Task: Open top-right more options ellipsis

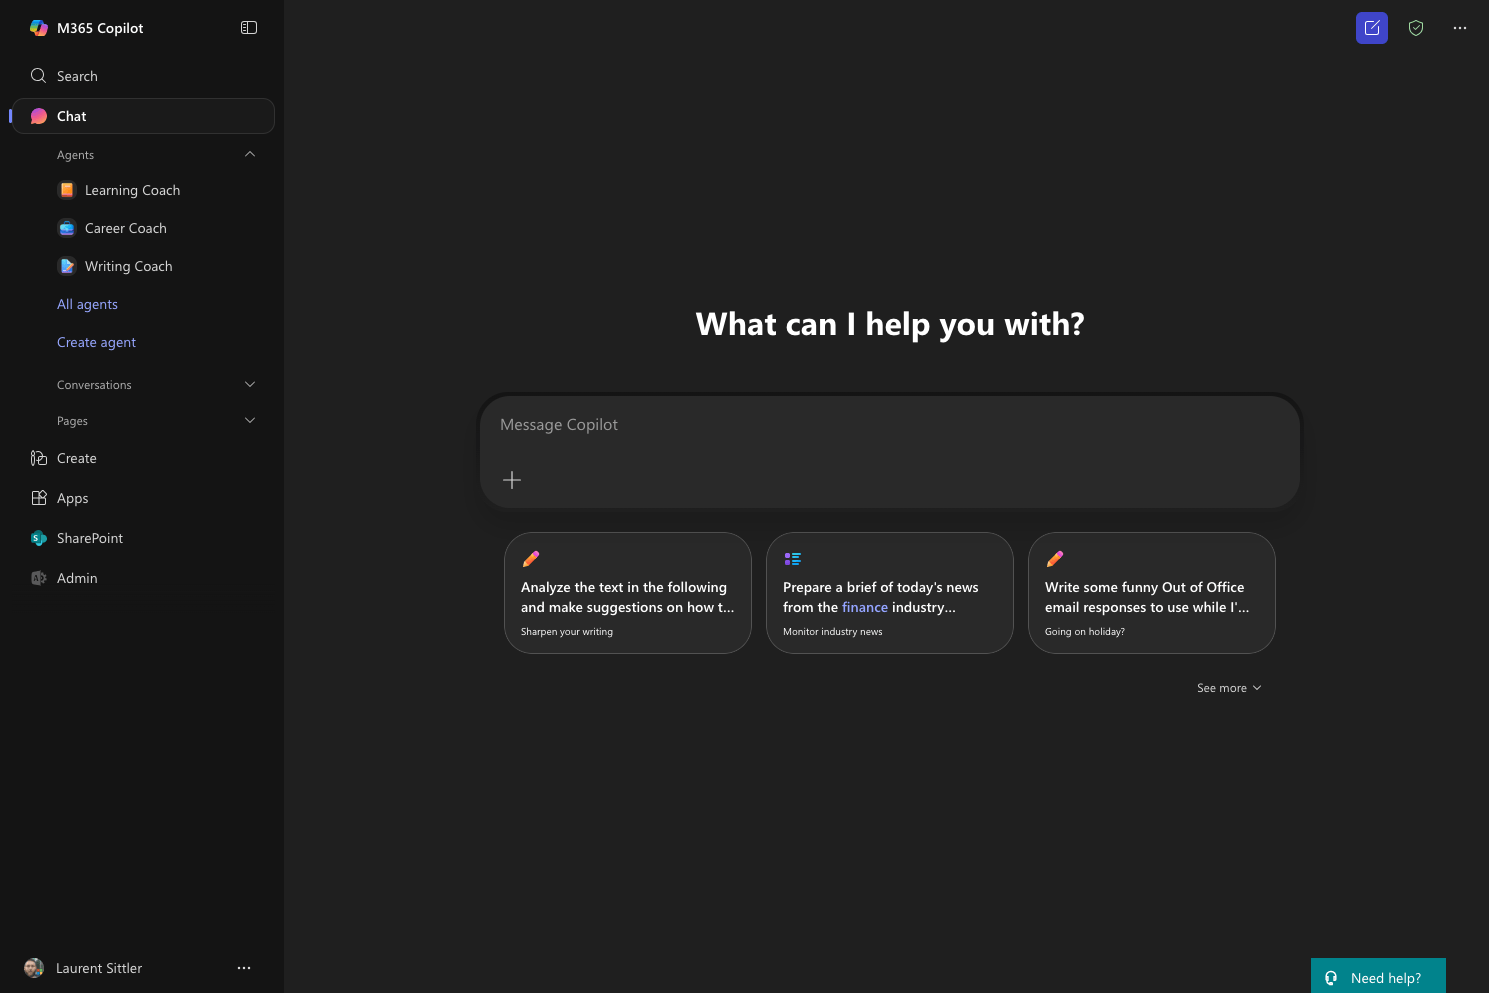Action: click(x=1460, y=28)
